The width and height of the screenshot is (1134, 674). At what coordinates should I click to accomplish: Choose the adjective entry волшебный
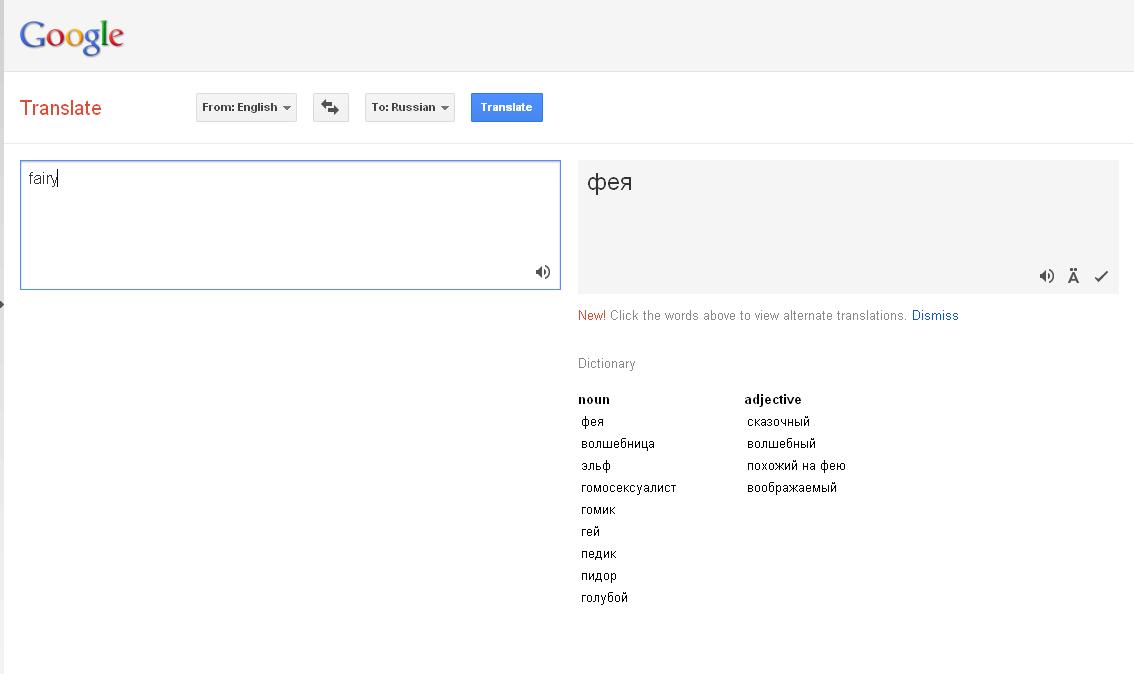(781, 444)
